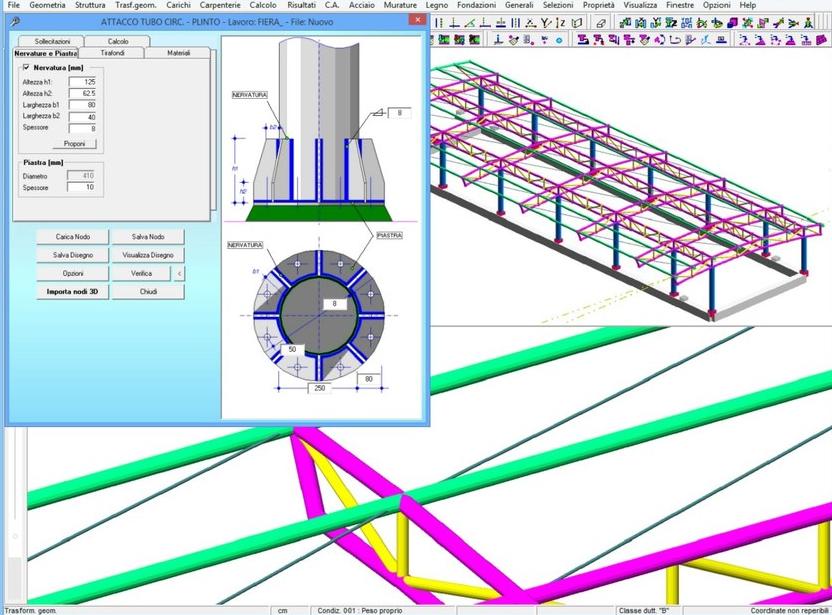This screenshot has width=832, height=615.
Task: Click the Importa nodi 3D button
Action: [x=73, y=292]
